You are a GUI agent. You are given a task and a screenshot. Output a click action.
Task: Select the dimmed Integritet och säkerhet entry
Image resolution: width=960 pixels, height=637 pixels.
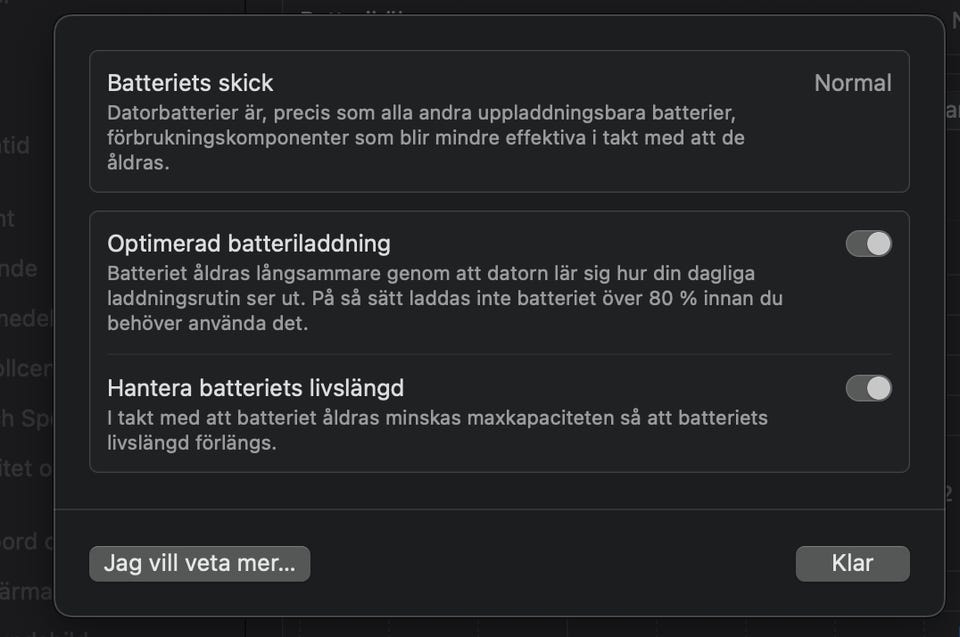(x=25, y=468)
